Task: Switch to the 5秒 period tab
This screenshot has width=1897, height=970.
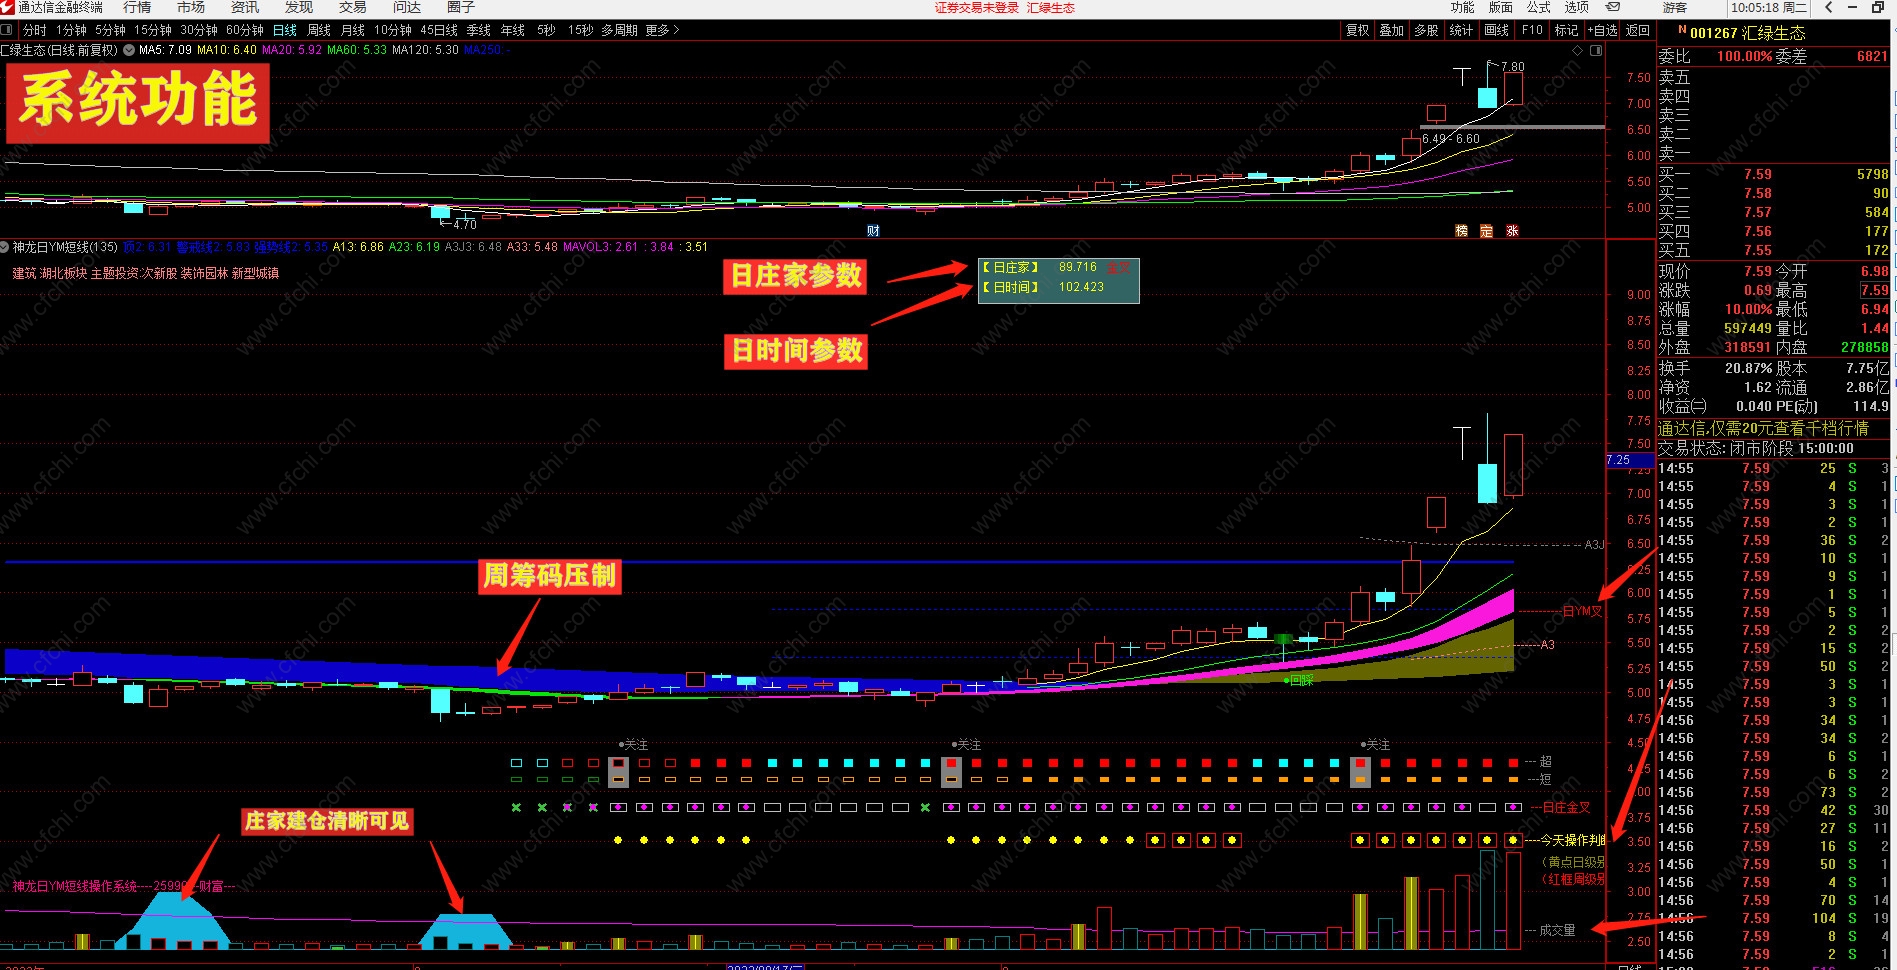Action: [x=546, y=30]
